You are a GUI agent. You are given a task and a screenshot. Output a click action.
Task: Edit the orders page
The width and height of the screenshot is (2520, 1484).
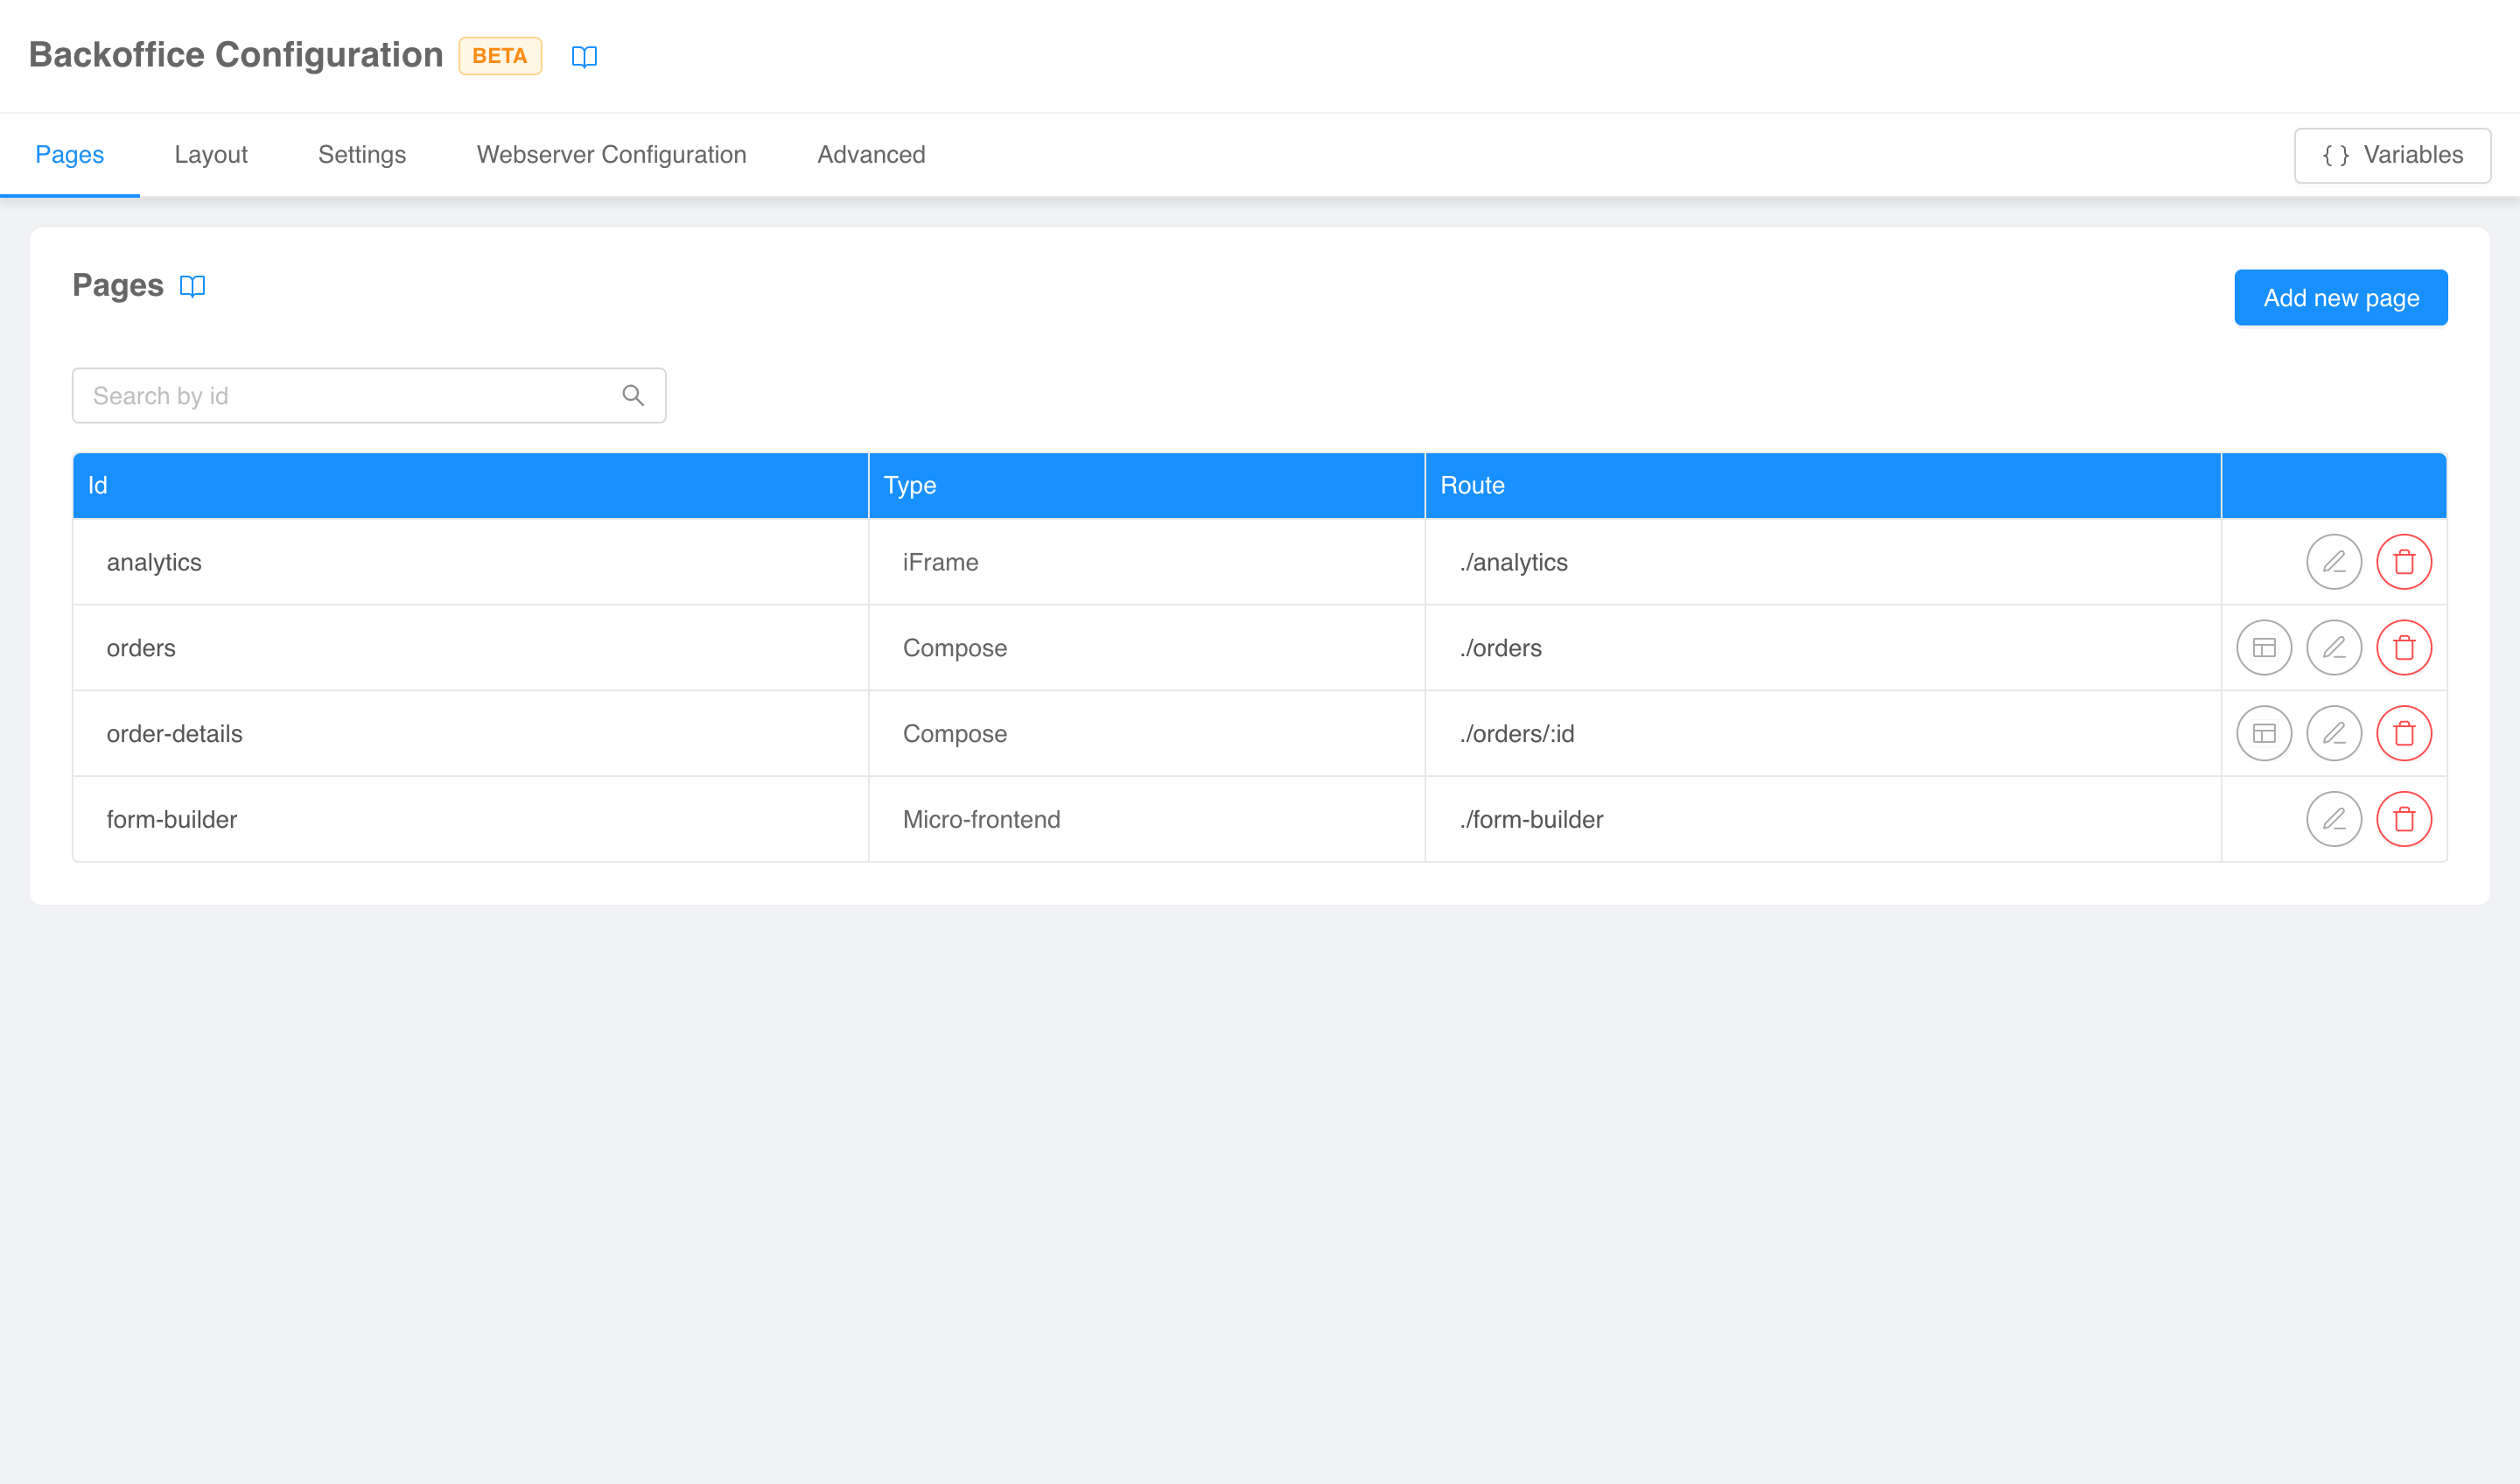click(2333, 648)
